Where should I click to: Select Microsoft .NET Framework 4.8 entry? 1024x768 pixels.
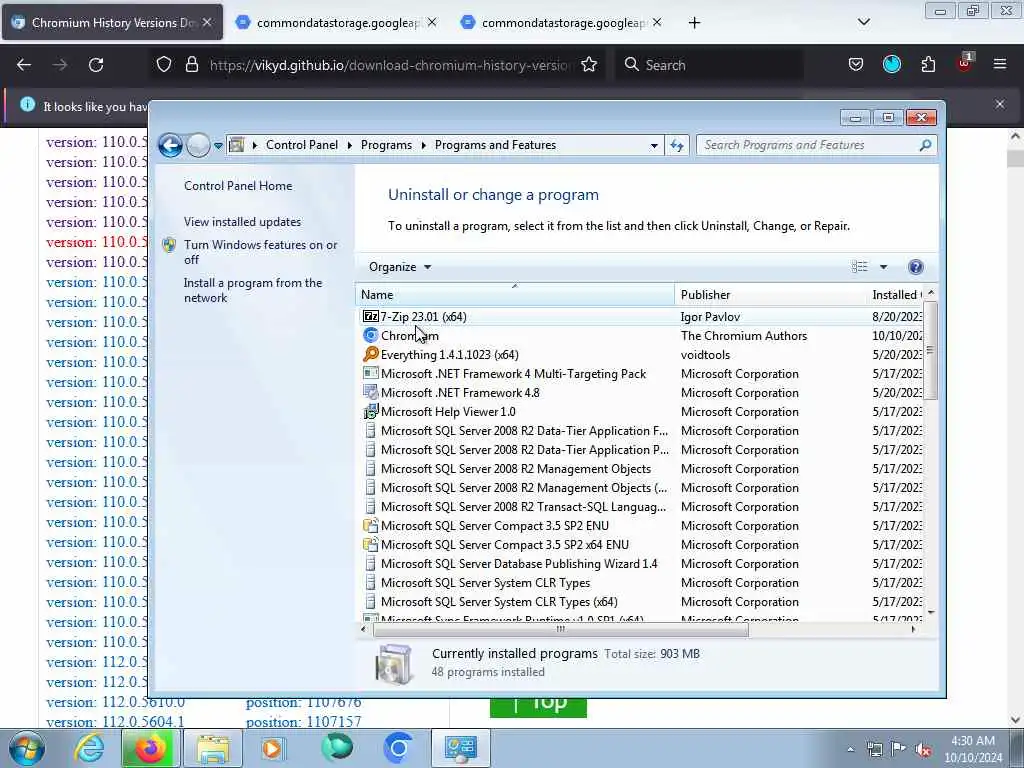point(451,393)
